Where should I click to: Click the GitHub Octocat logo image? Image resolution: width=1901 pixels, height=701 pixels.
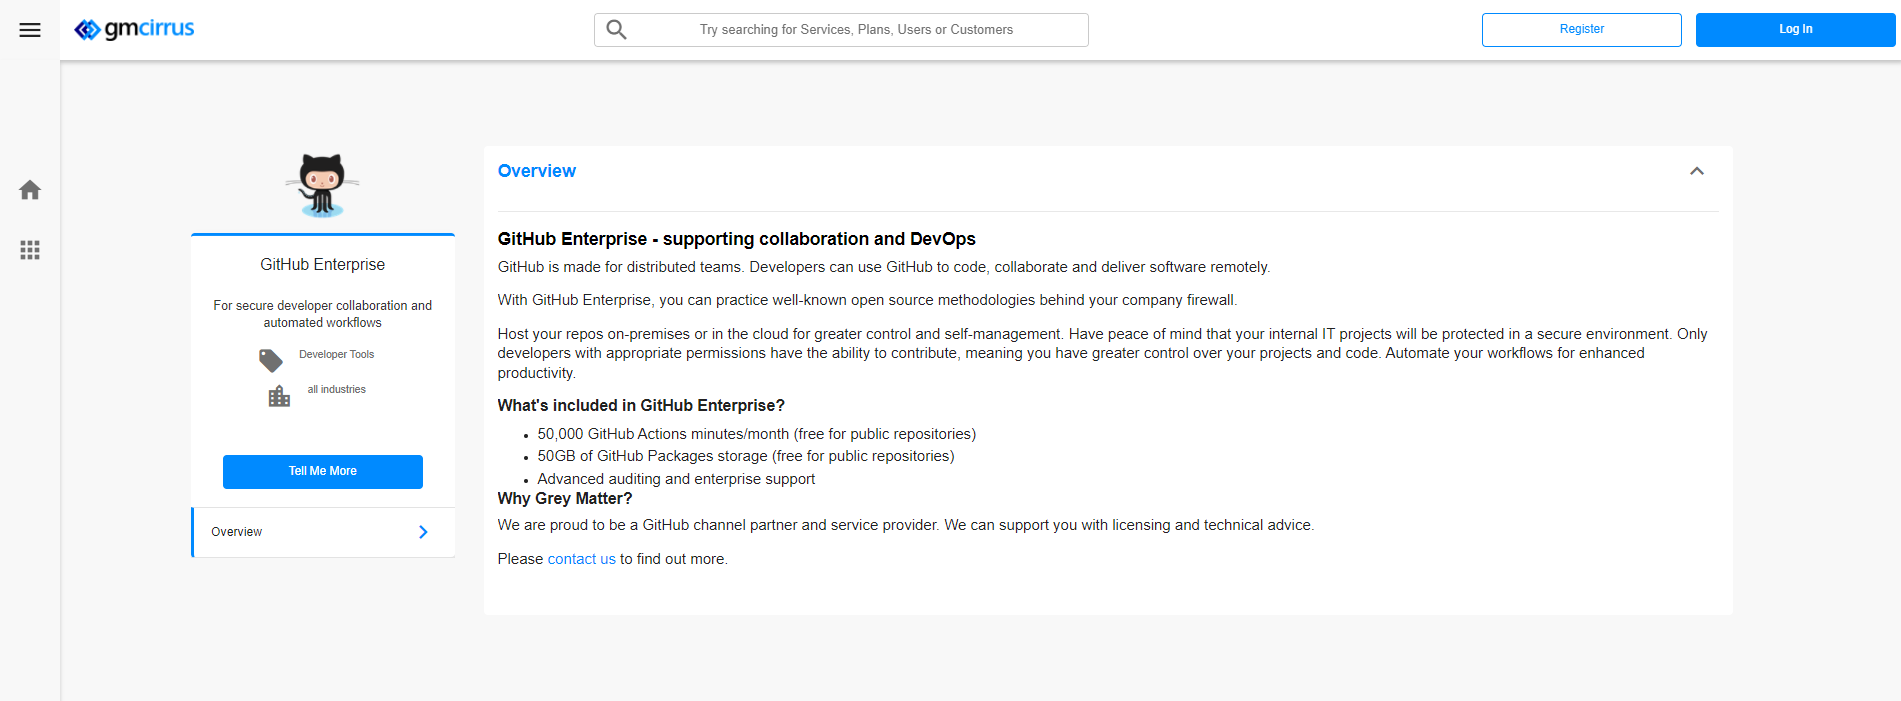point(322,185)
